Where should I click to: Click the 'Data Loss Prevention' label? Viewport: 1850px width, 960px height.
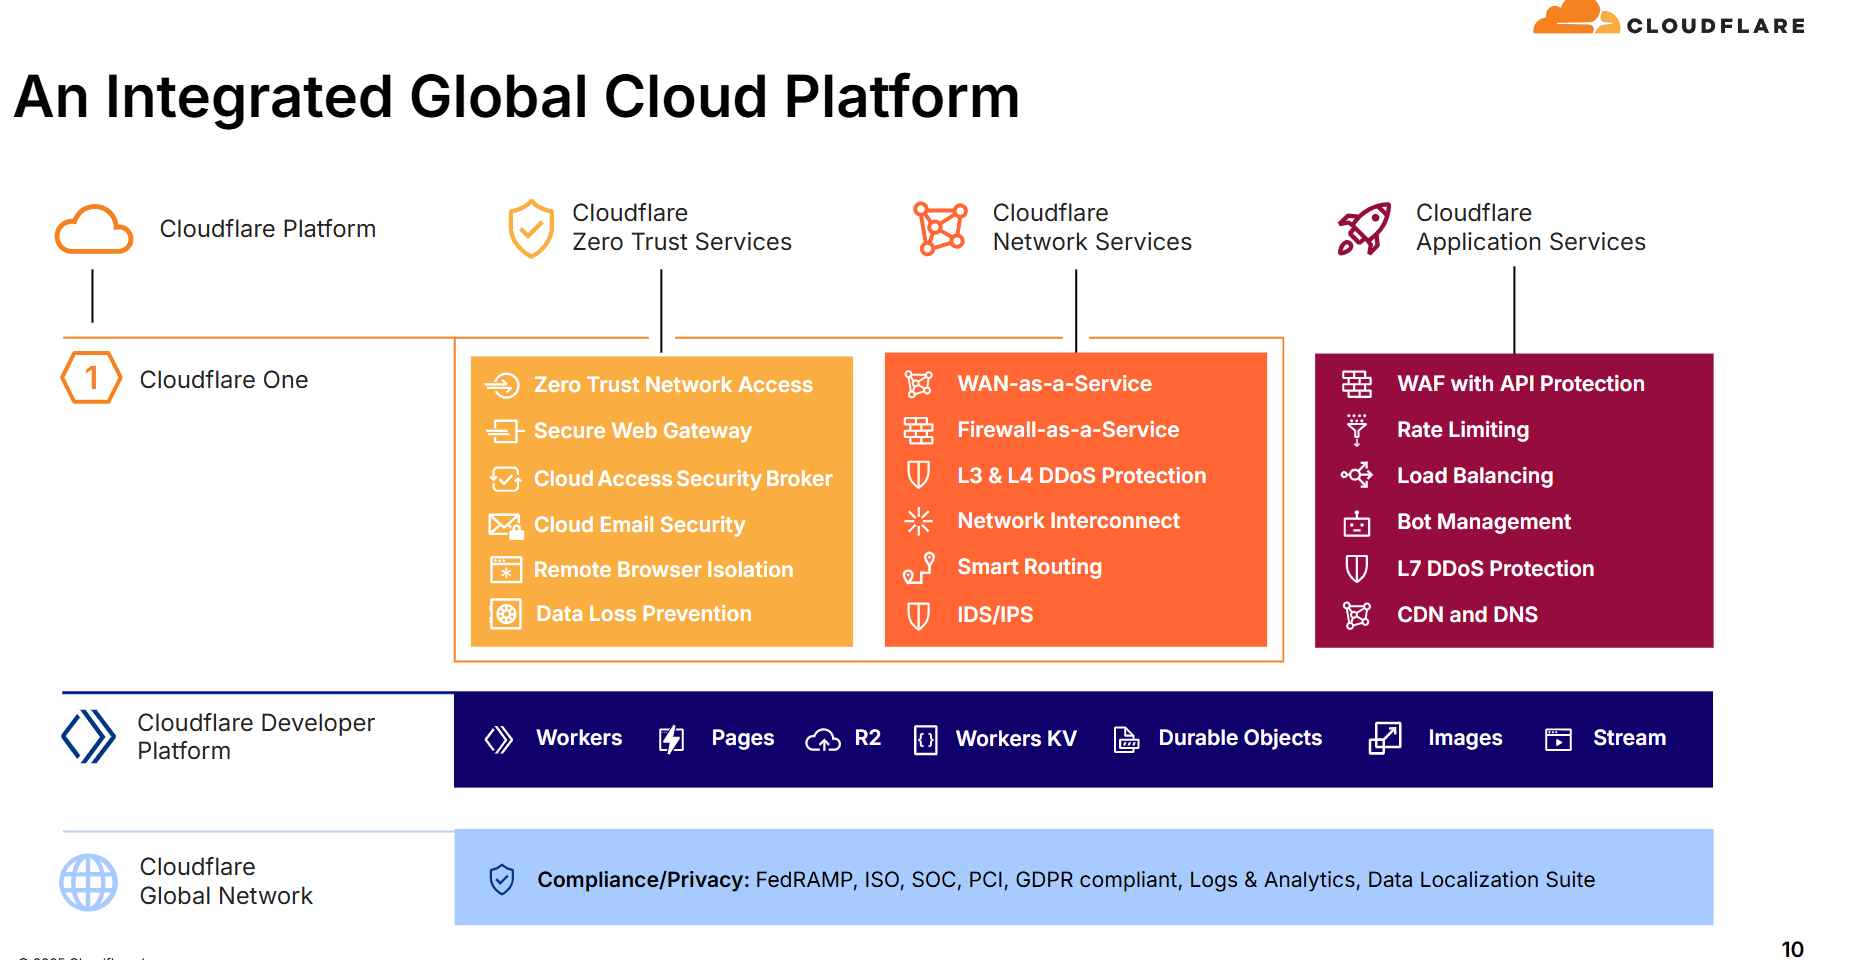click(644, 614)
